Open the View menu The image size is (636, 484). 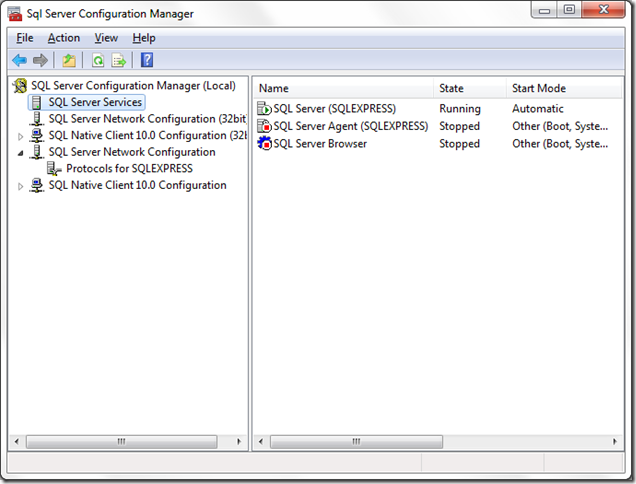click(106, 38)
